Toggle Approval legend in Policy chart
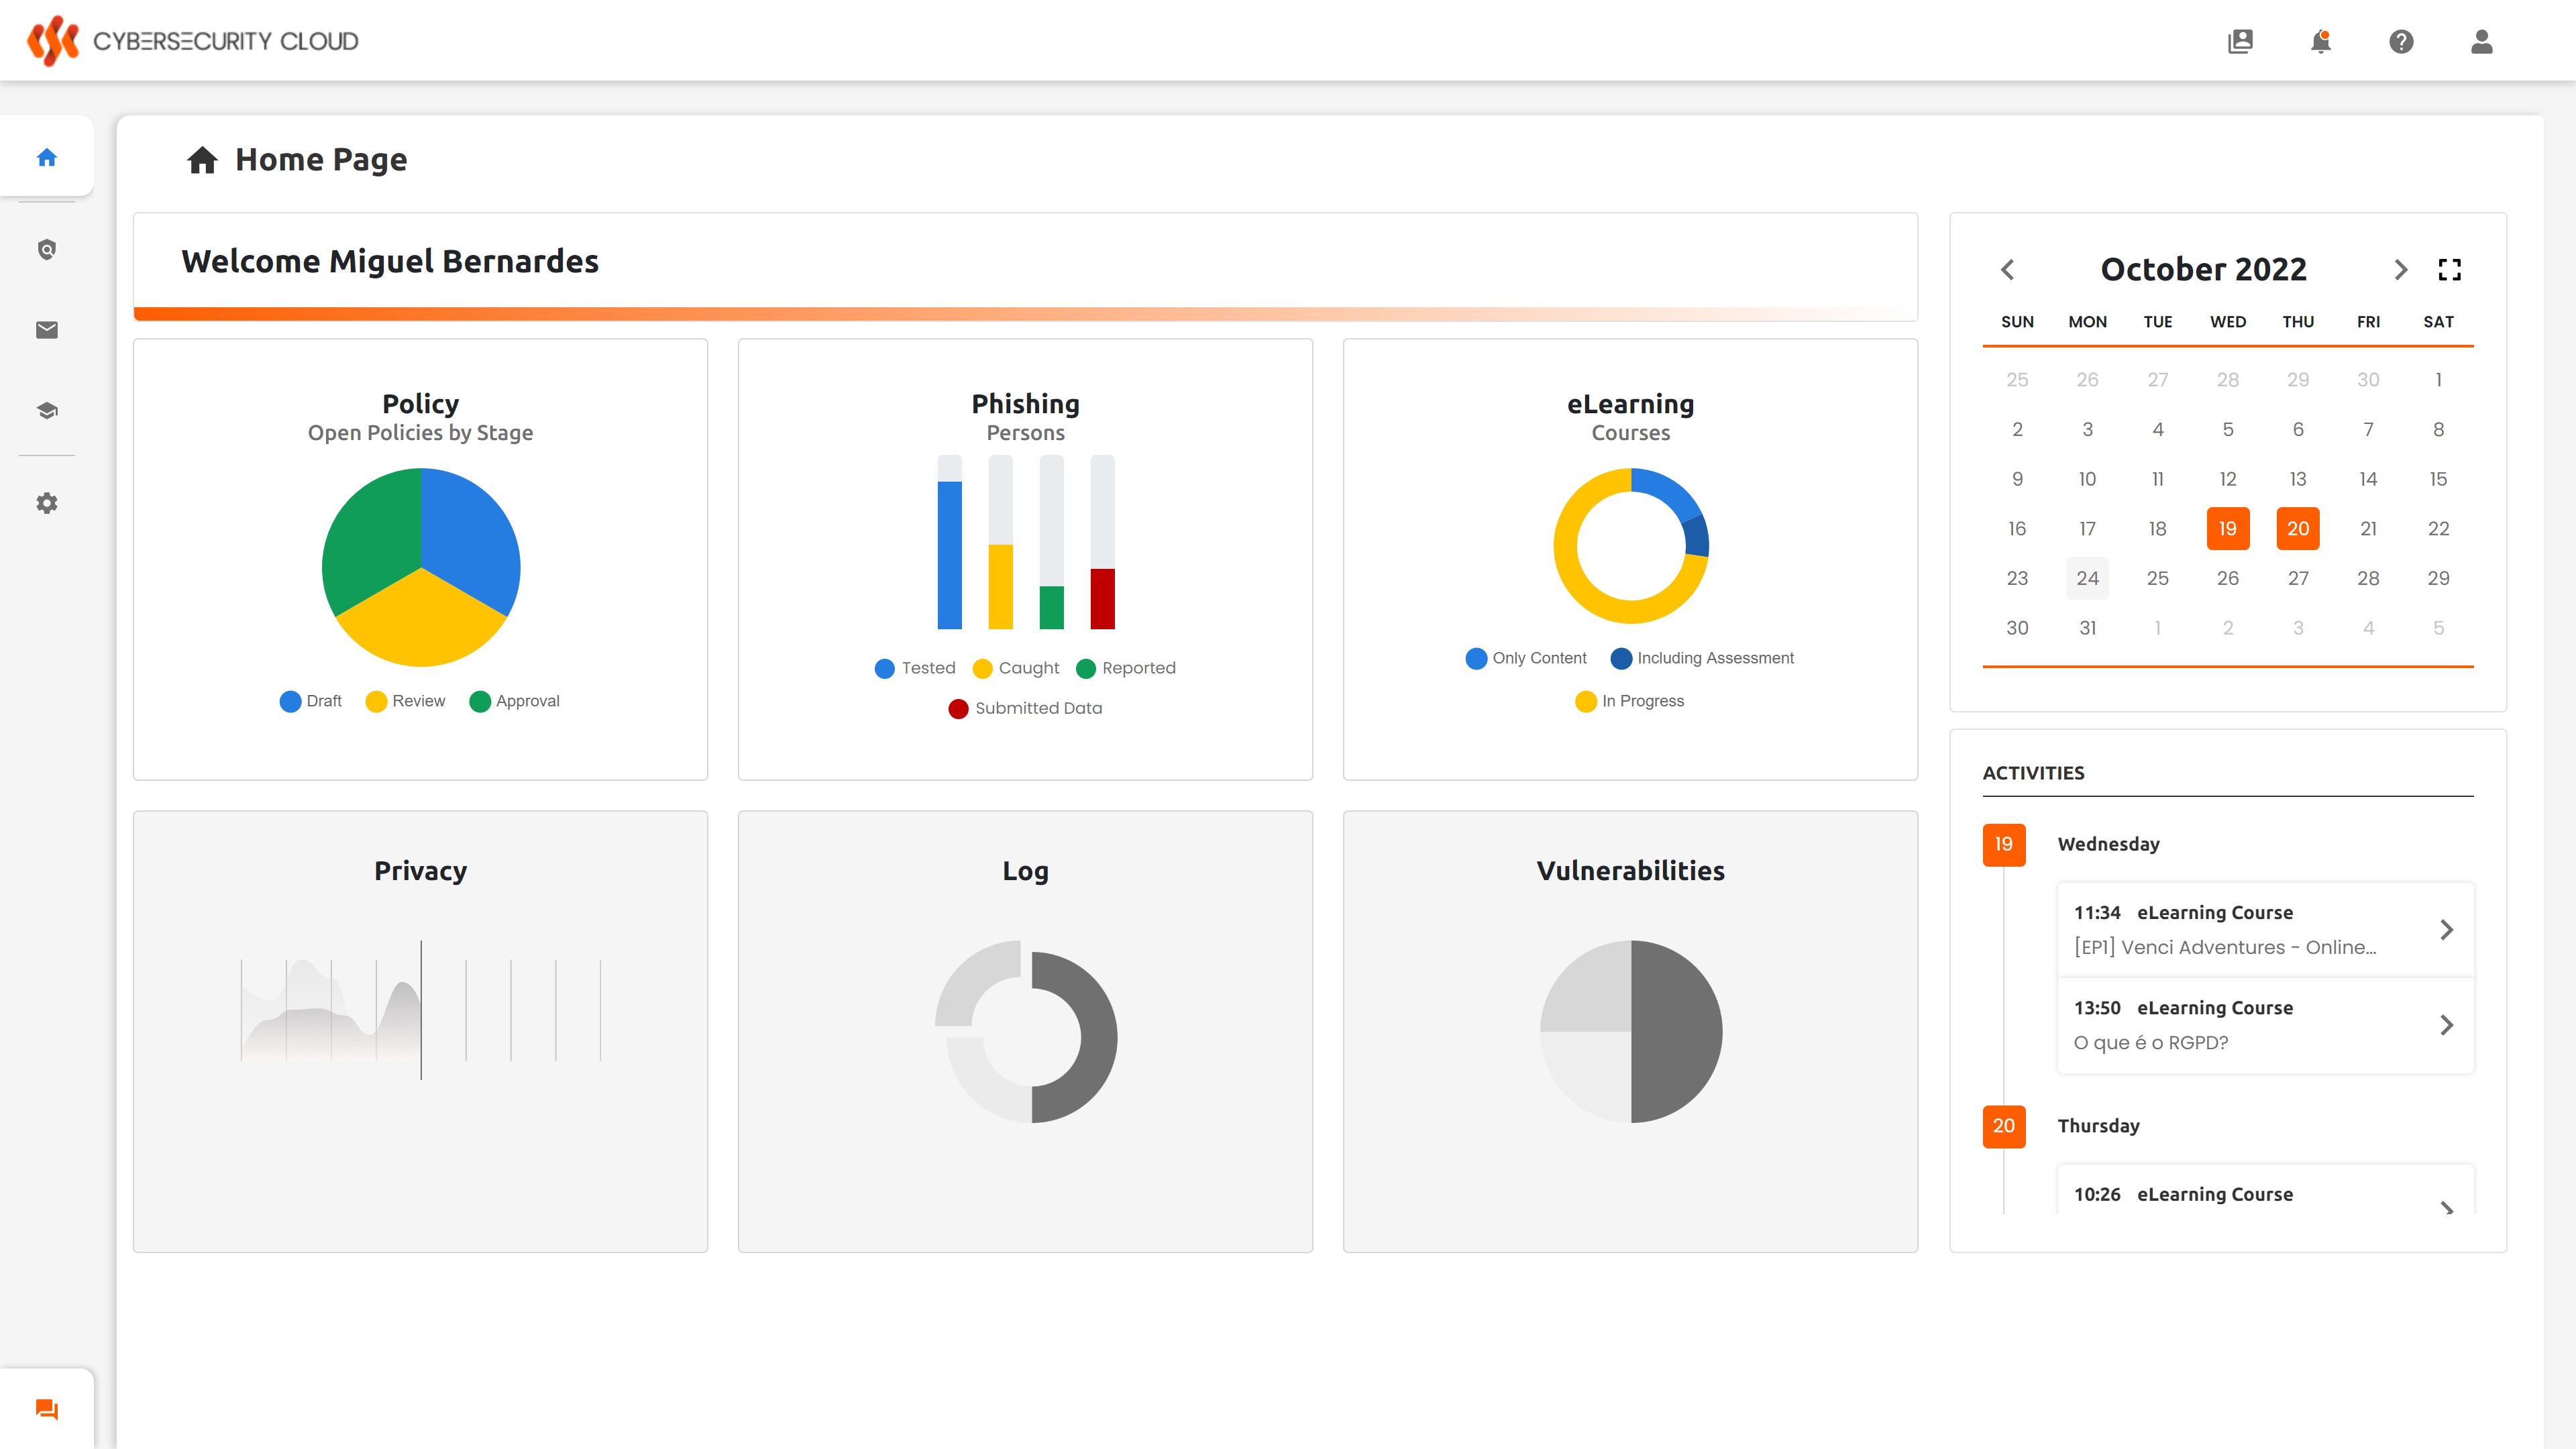2576x1449 pixels. (514, 701)
